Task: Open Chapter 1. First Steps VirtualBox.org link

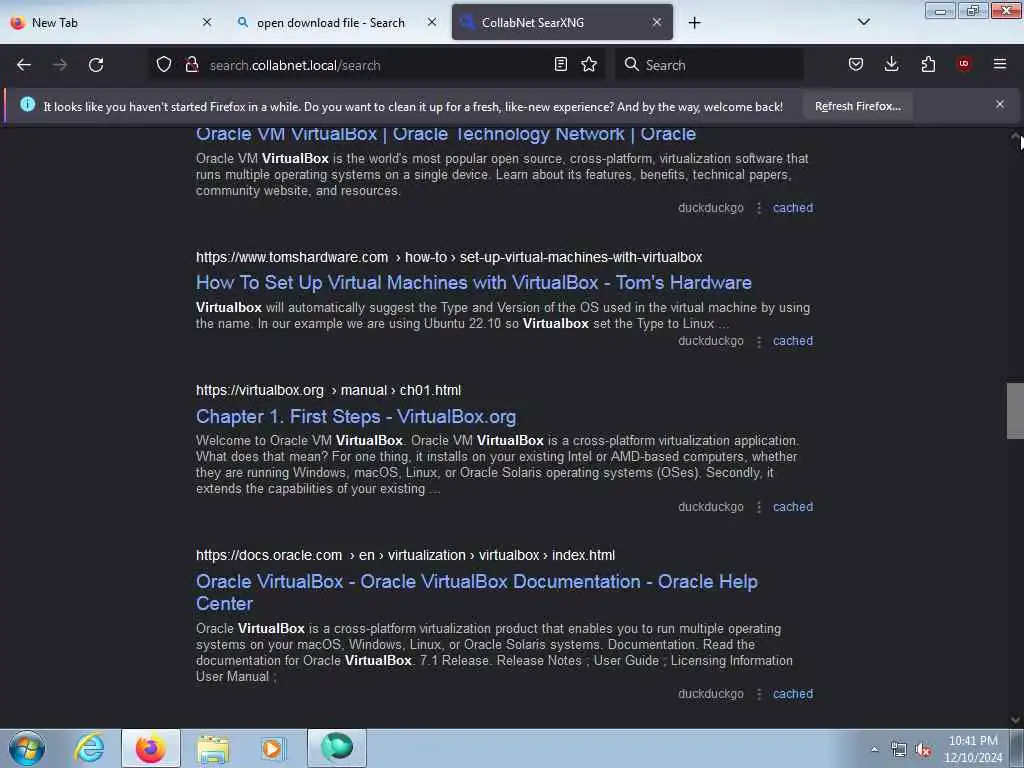Action: pos(356,417)
